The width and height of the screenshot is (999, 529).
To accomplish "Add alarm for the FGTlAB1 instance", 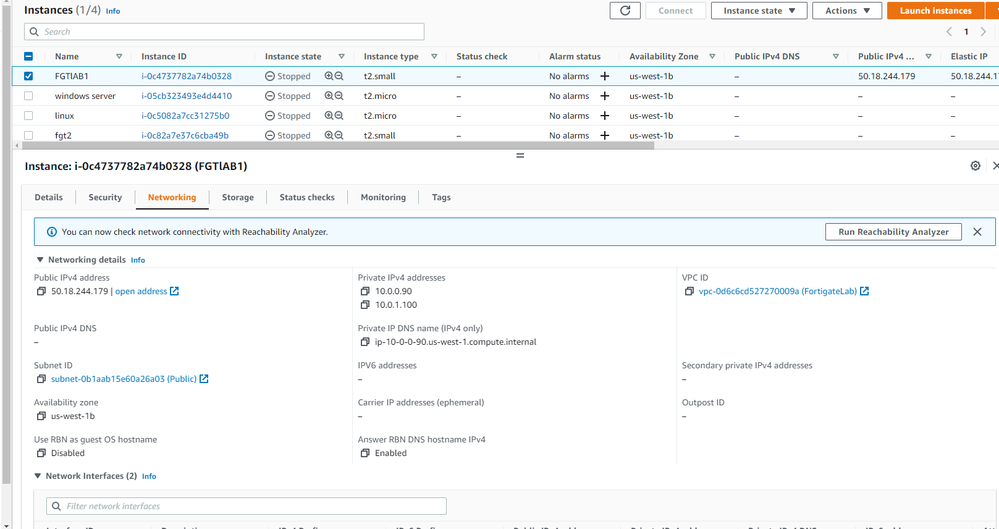I will (604, 76).
